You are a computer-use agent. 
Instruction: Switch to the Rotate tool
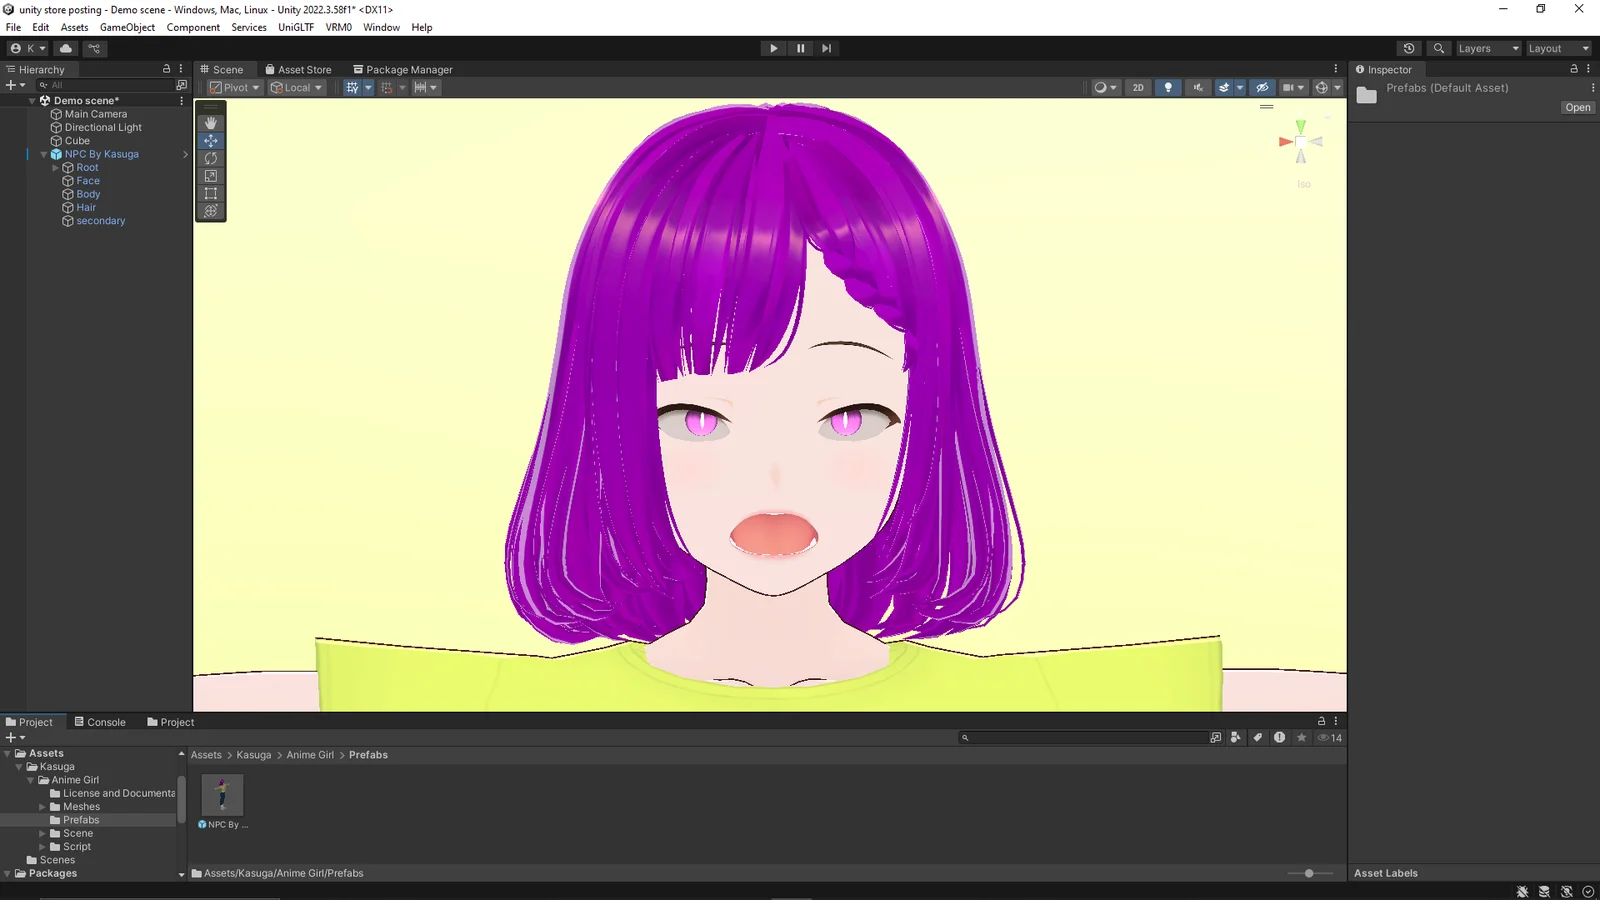210,158
